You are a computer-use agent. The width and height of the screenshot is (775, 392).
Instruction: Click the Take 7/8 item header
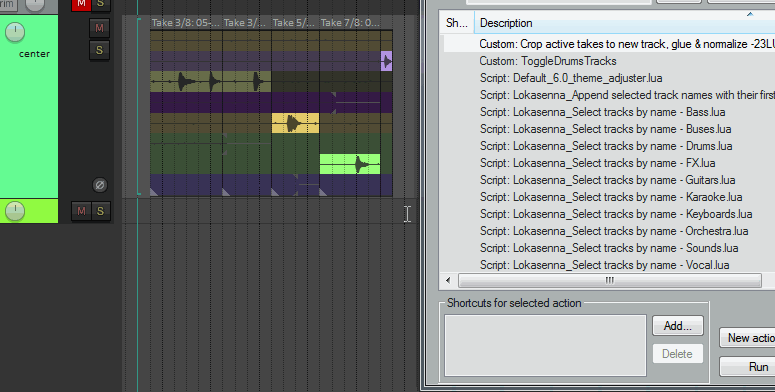(350, 23)
